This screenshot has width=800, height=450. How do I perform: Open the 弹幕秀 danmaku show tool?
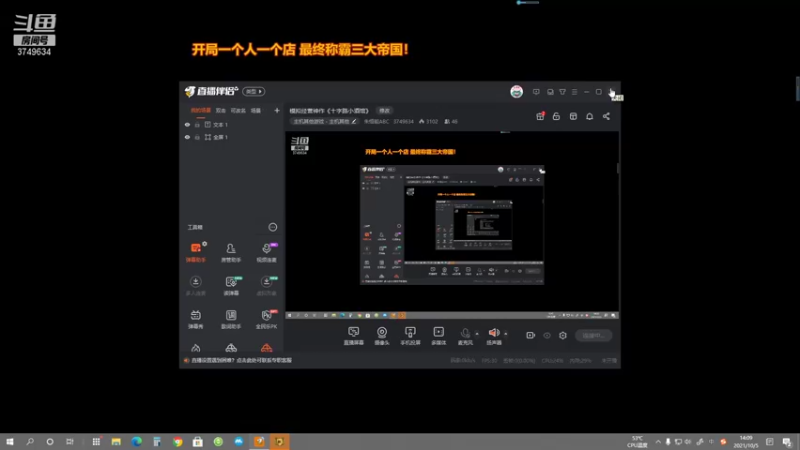coord(196,319)
